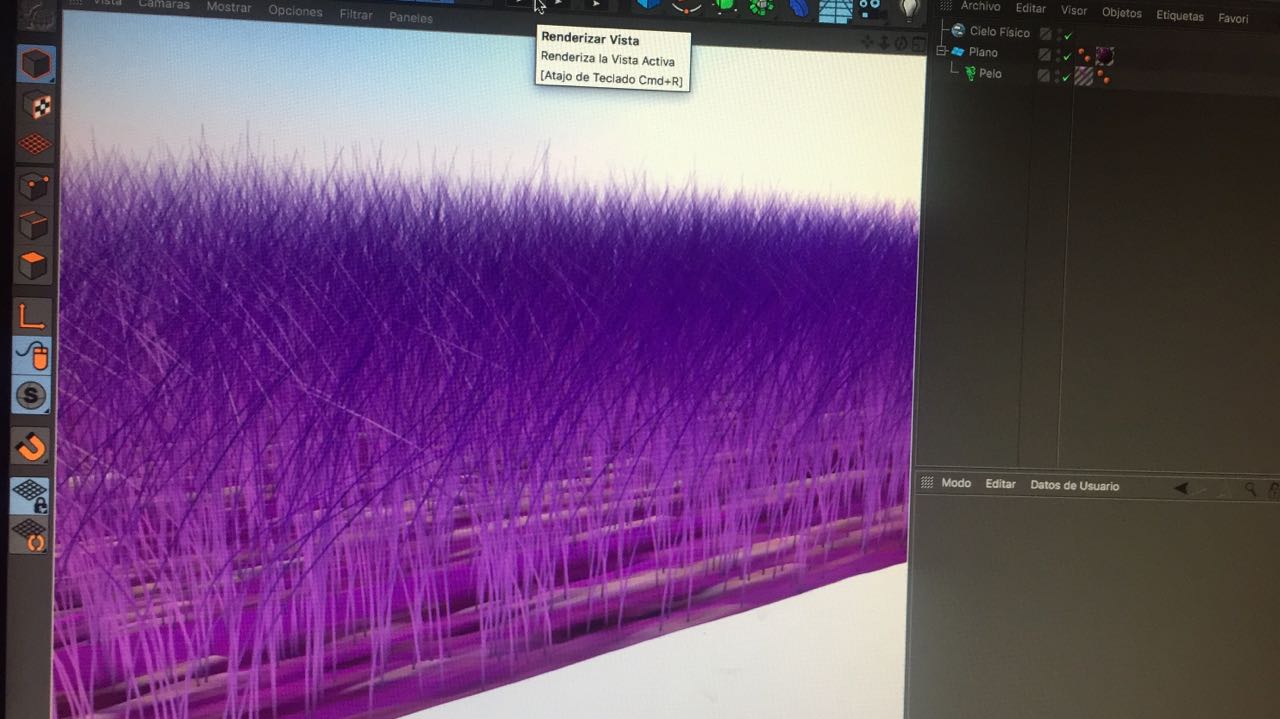The width and height of the screenshot is (1280, 719).
Task: Enable Snap magnet icon
Action: 31,446
